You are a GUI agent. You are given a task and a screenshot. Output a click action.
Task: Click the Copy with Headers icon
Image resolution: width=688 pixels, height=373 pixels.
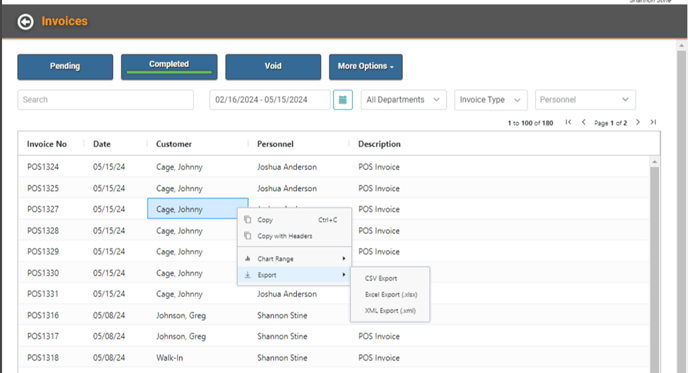click(247, 236)
